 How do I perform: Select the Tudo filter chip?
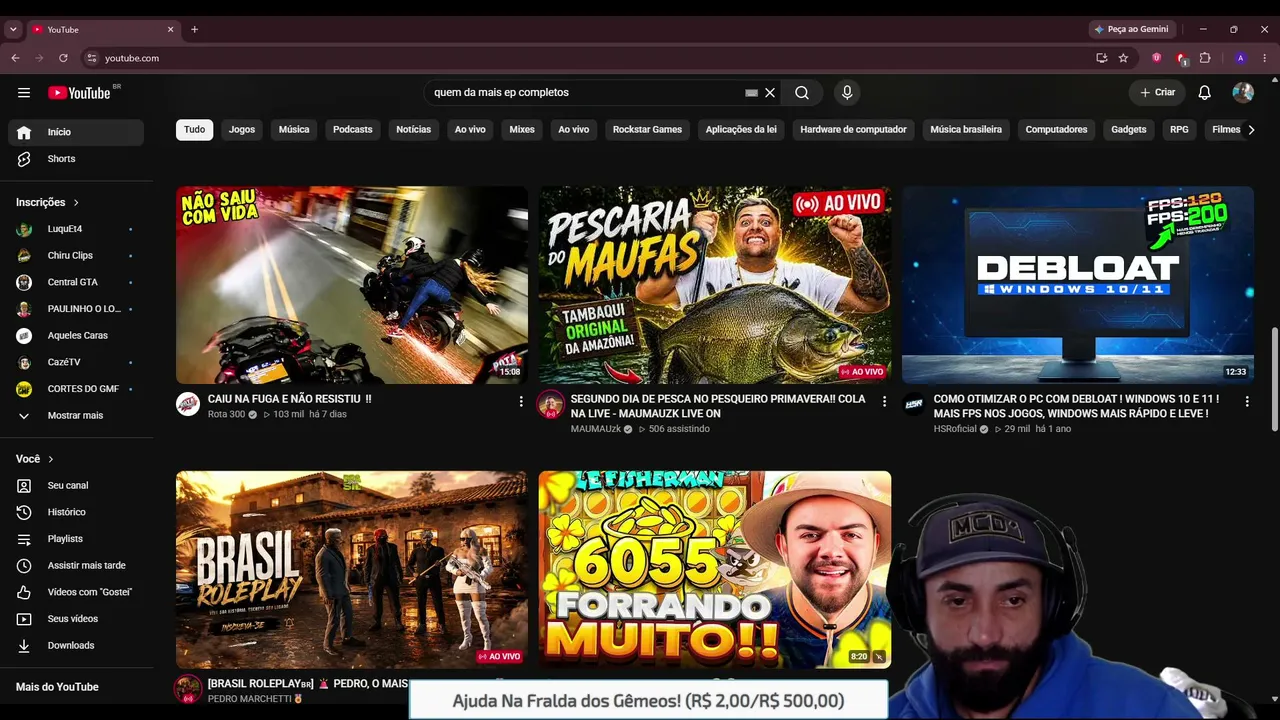pos(195,129)
